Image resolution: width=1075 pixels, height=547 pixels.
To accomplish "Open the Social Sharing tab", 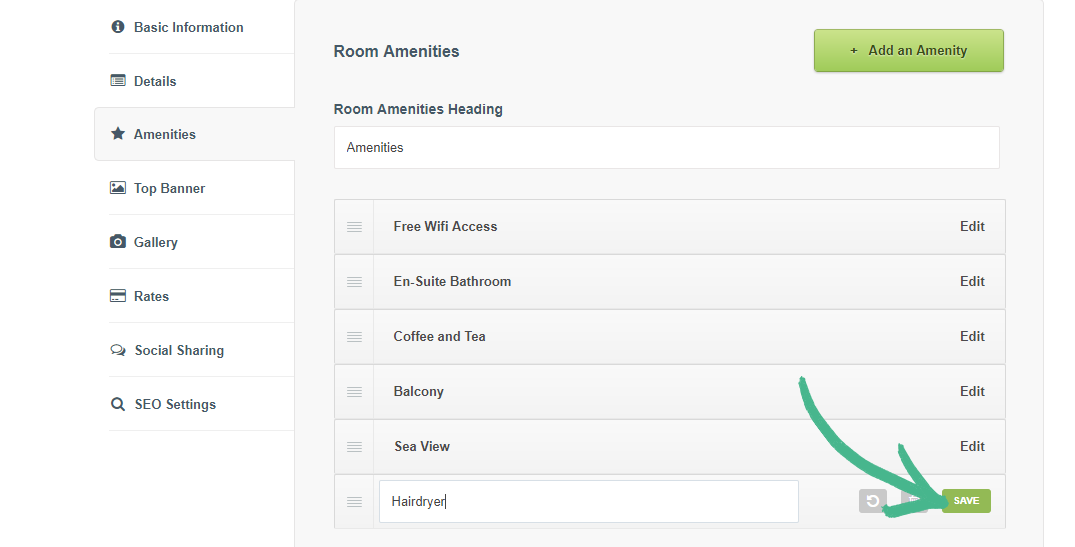I will click(x=179, y=350).
